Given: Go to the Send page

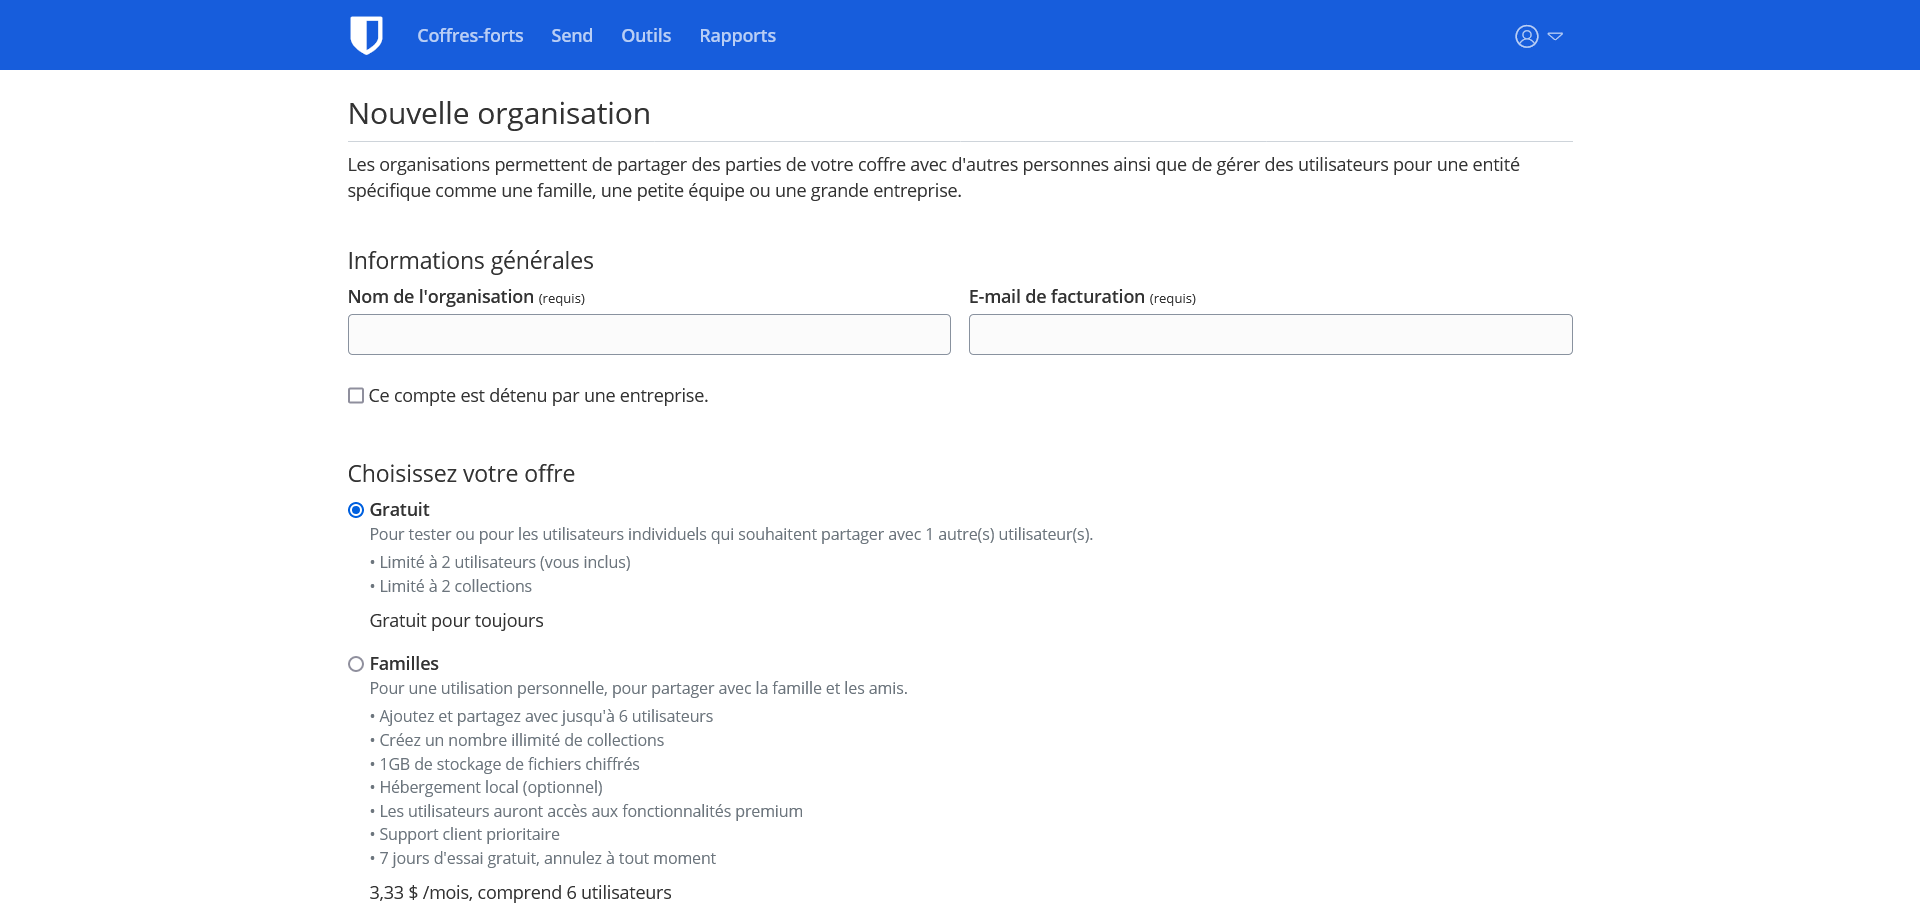Looking at the screenshot, I should (571, 36).
